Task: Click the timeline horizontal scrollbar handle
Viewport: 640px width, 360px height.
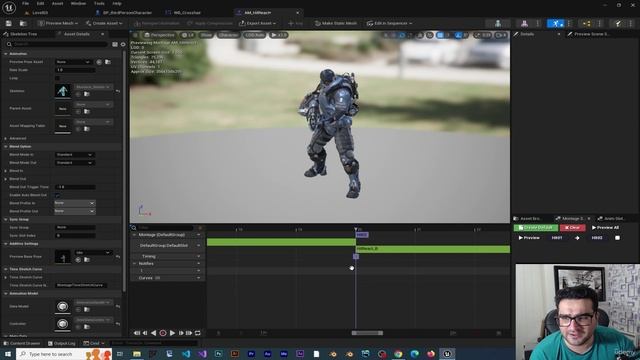Action: [x=367, y=333]
